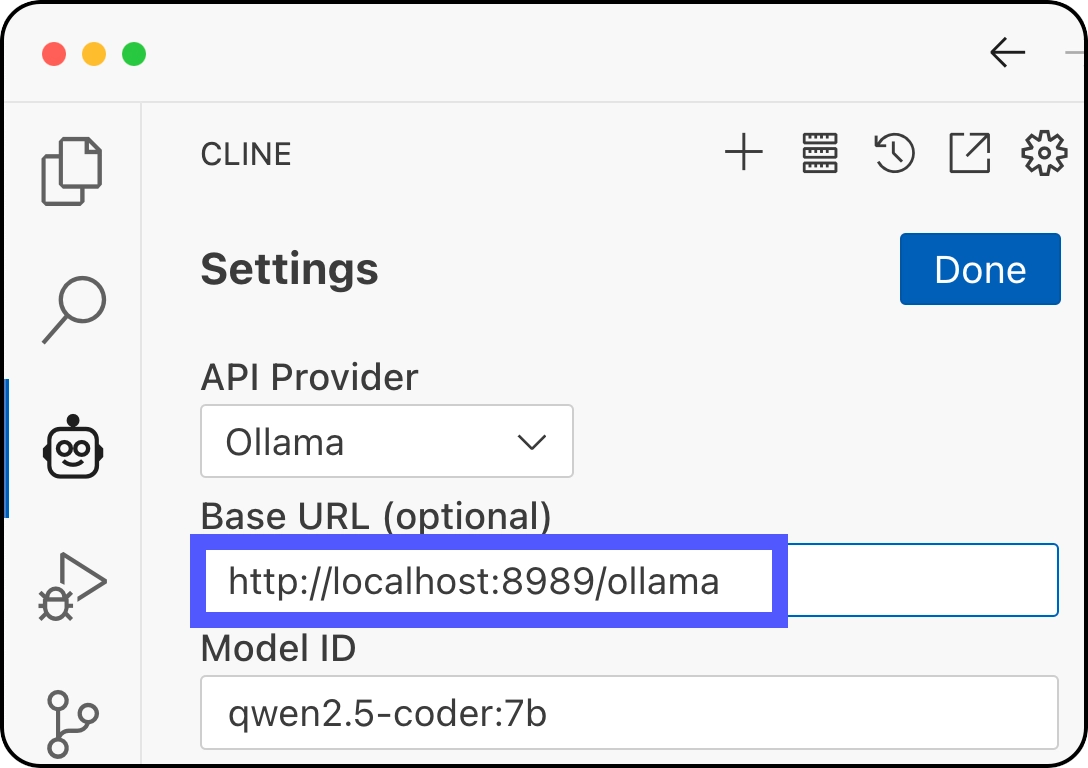Click the CLINE panel title
Screen dimensions: 1088x768
(246, 154)
